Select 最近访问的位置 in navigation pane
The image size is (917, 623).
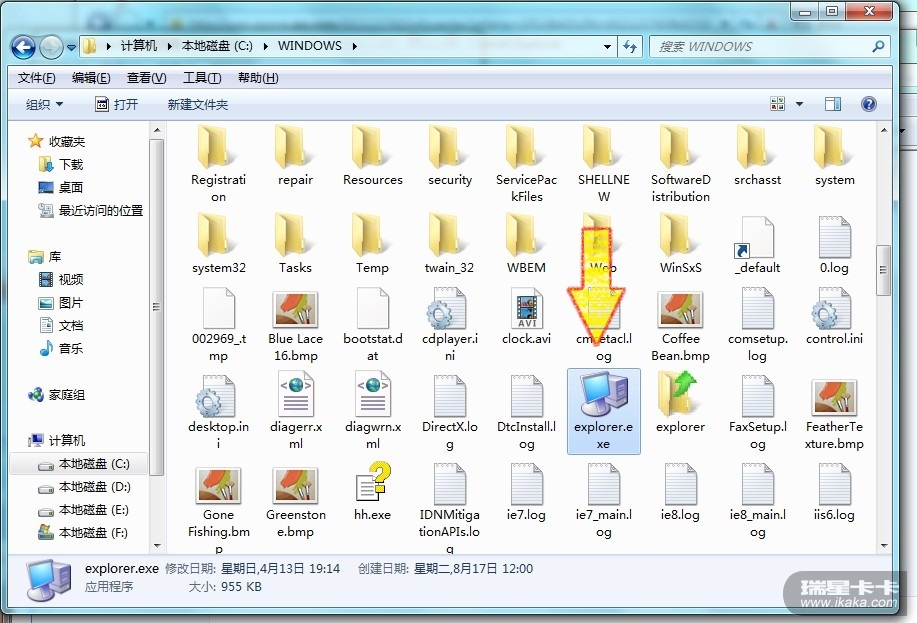point(91,211)
